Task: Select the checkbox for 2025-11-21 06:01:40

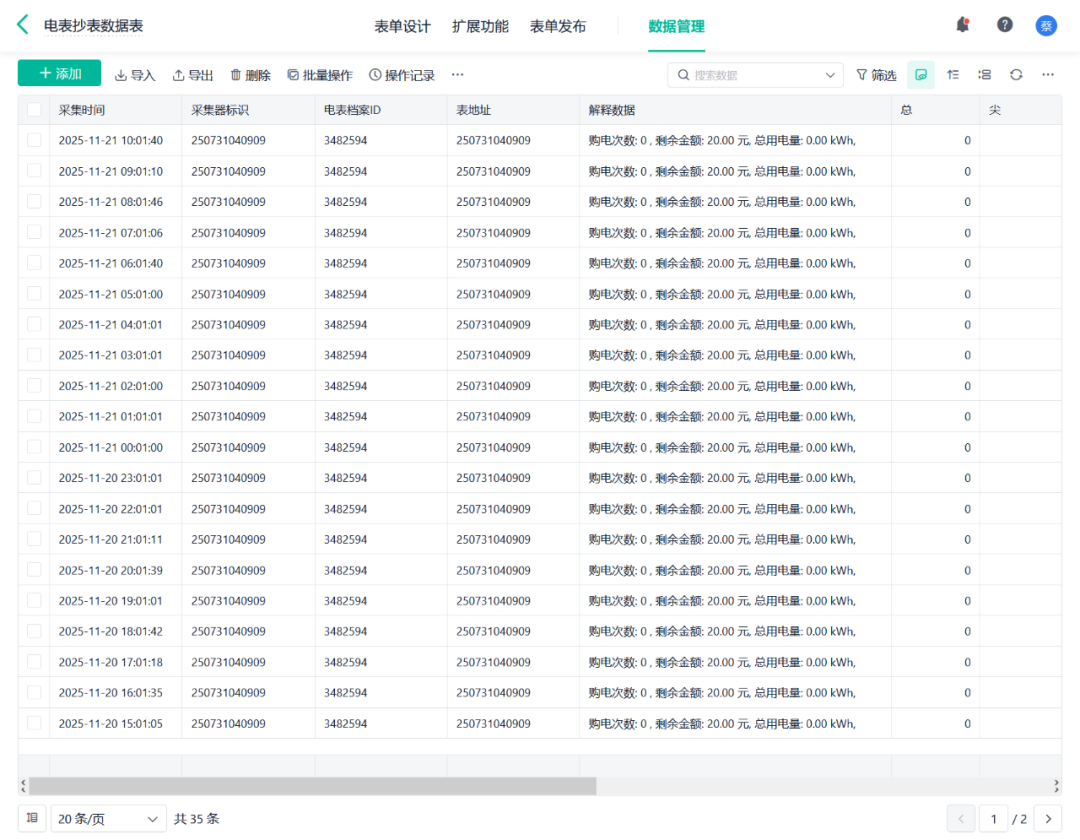Action: tap(34, 263)
